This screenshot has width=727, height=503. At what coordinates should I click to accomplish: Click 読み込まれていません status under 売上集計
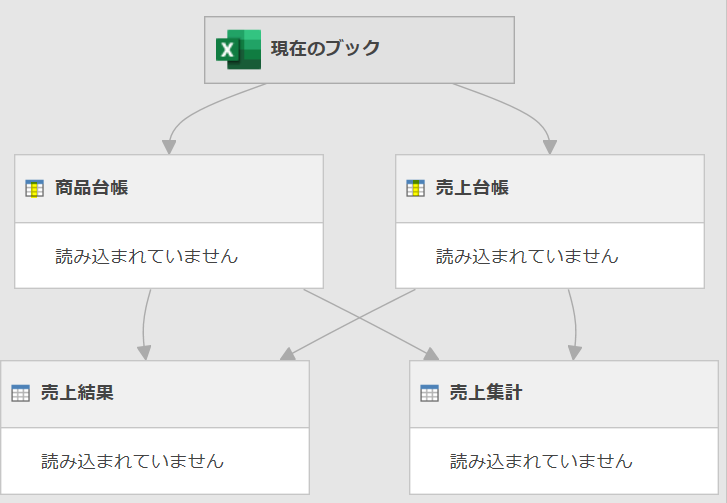coord(541,461)
